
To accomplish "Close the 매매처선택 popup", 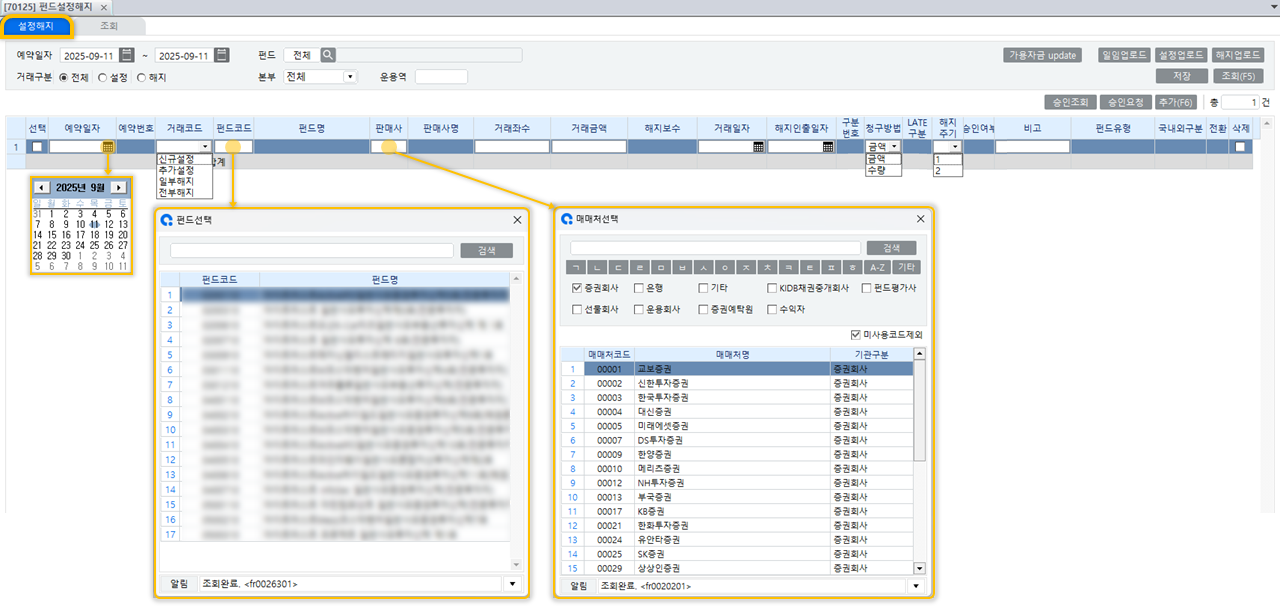I will tap(920, 218).
